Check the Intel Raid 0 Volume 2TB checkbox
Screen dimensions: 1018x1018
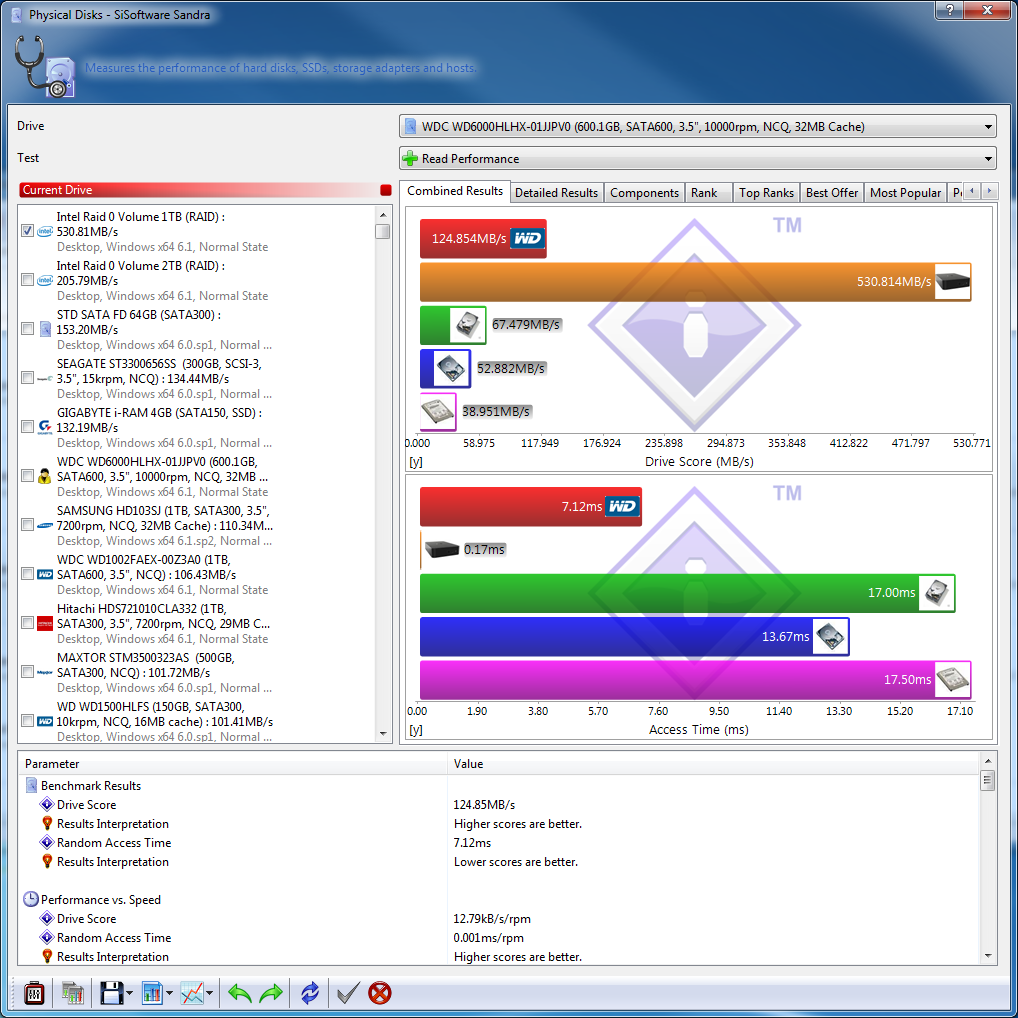pos(27,280)
